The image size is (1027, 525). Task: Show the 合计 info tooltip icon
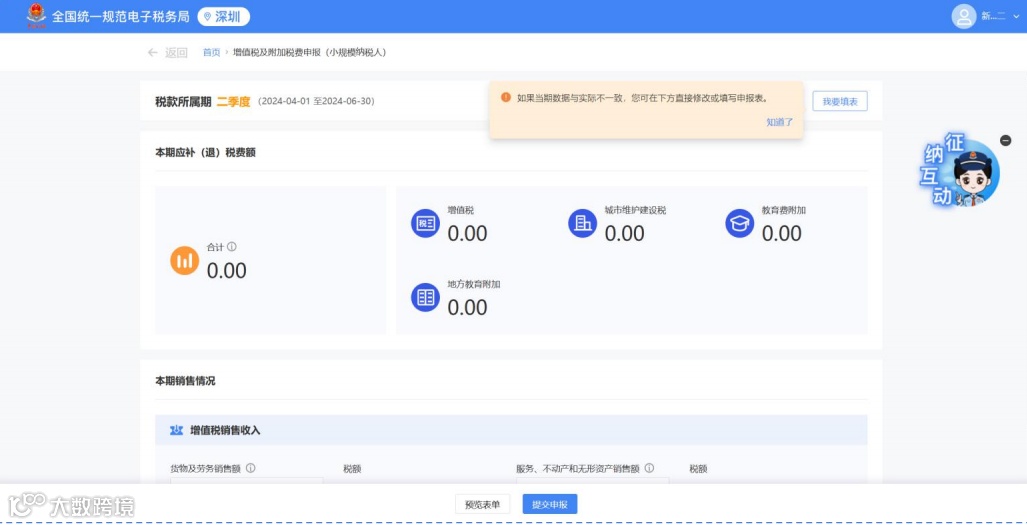pyautogui.click(x=232, y=247)
